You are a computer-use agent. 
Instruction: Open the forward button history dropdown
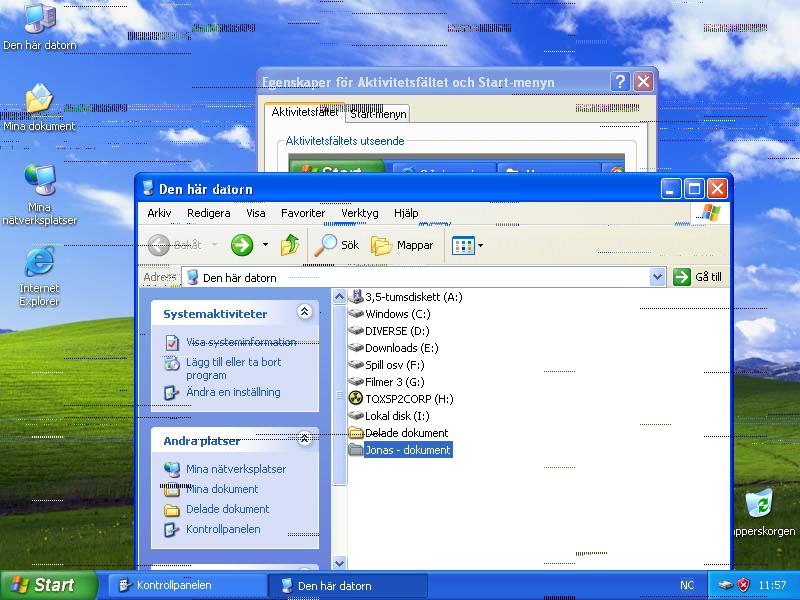[265, 245]
